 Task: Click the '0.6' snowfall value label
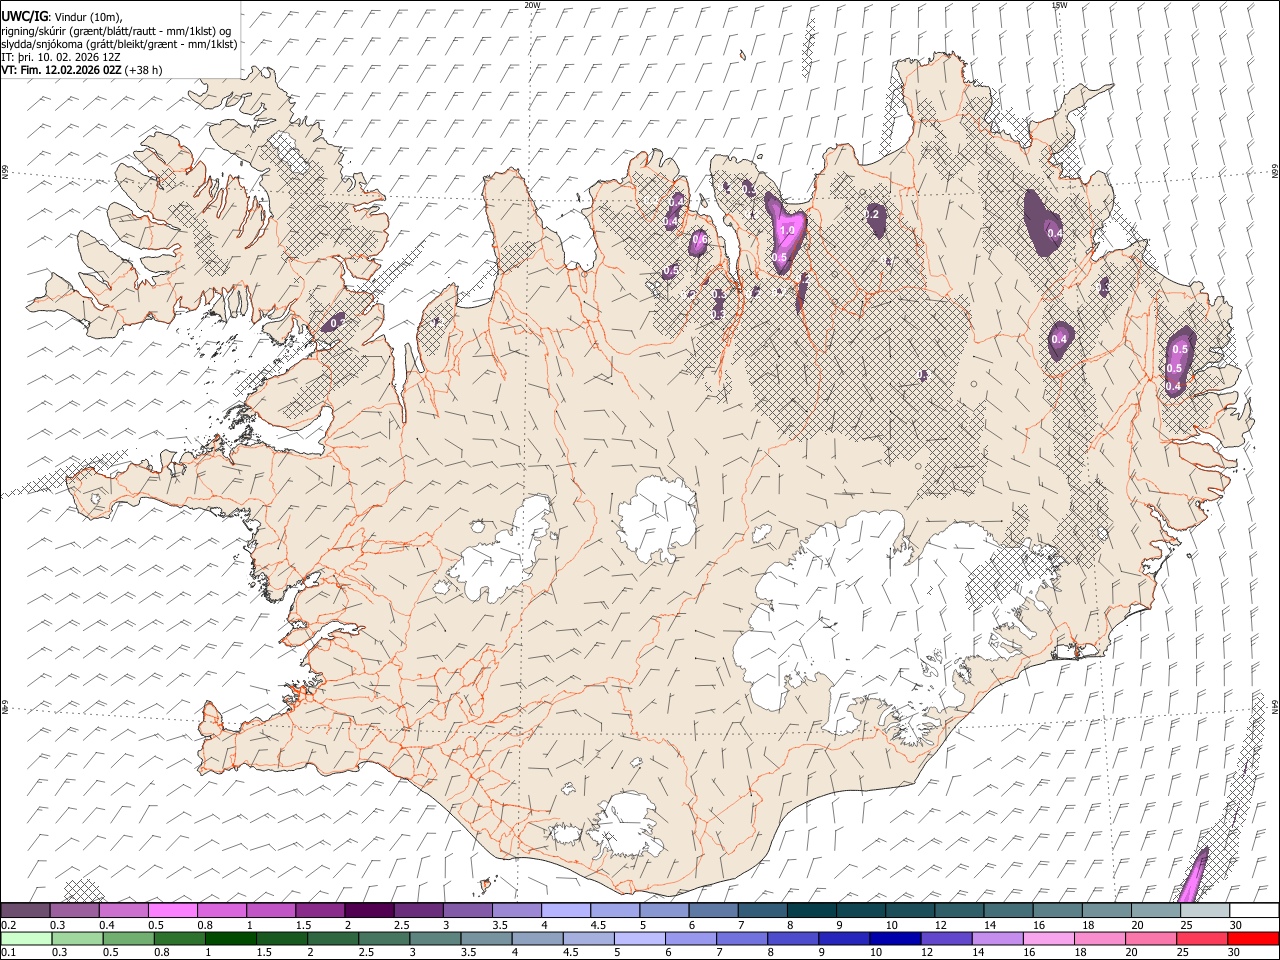pyautogui.click(x=700, y=239)
